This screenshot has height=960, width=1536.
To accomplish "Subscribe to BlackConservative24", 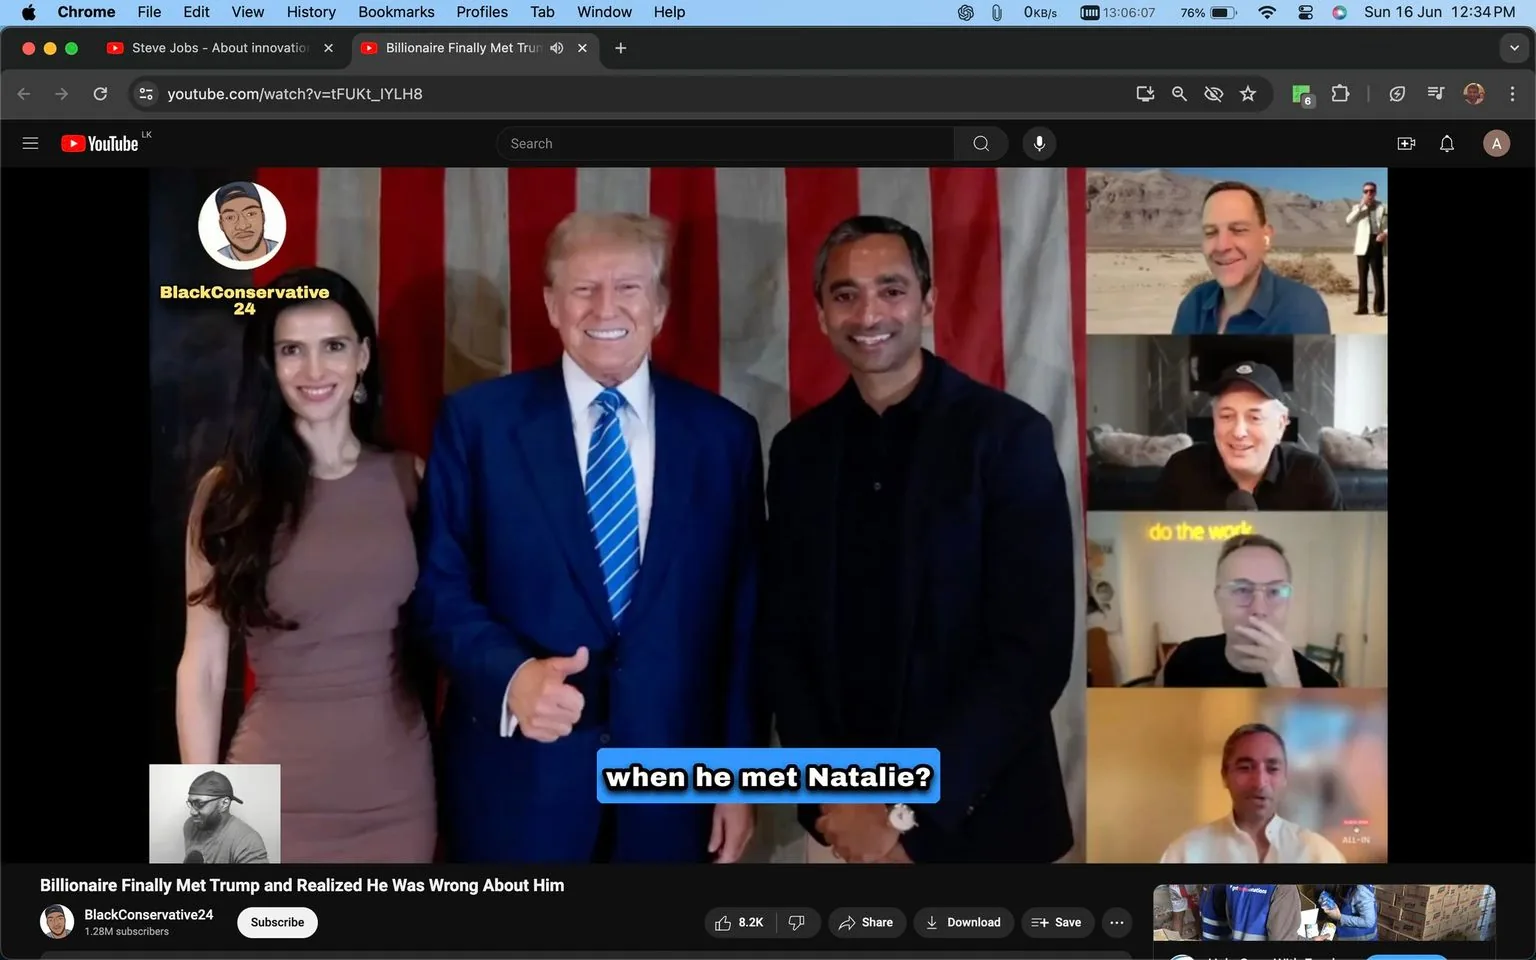I will (276, 922).
